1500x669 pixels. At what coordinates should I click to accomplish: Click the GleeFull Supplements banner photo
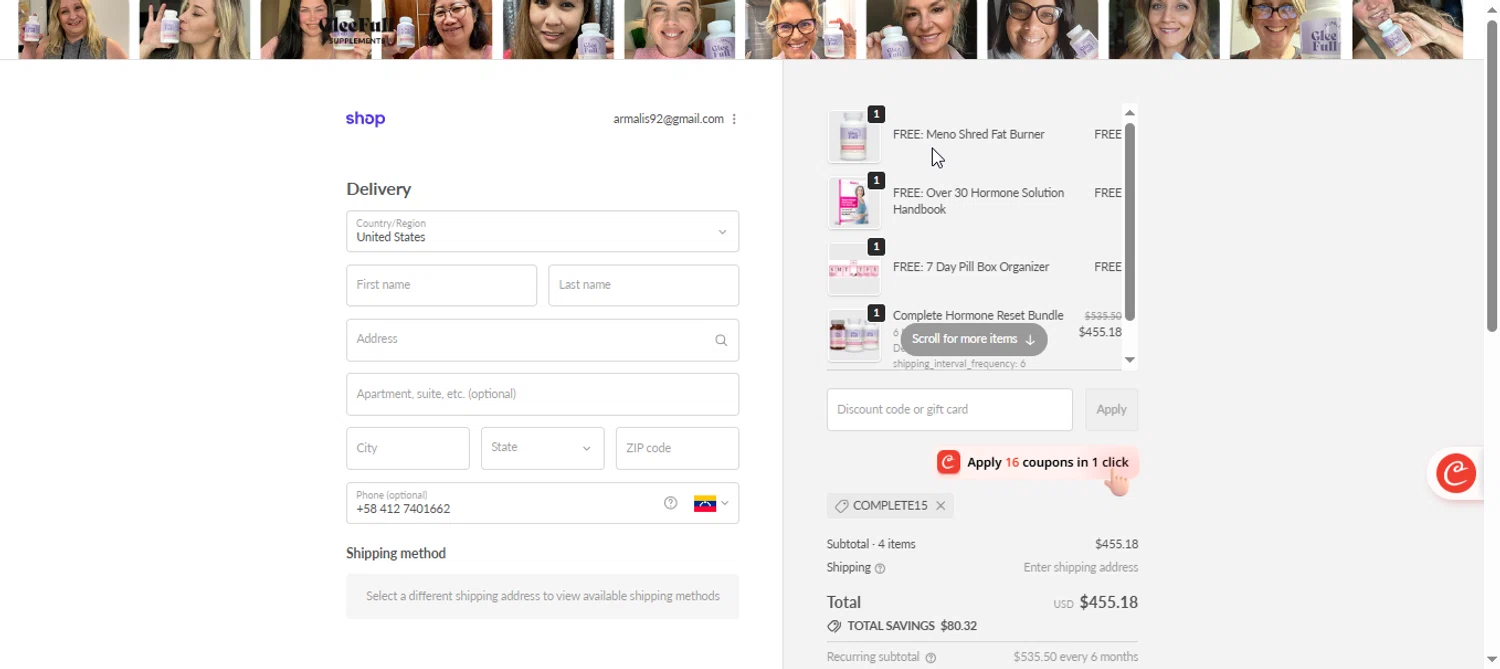pos(315,29)
